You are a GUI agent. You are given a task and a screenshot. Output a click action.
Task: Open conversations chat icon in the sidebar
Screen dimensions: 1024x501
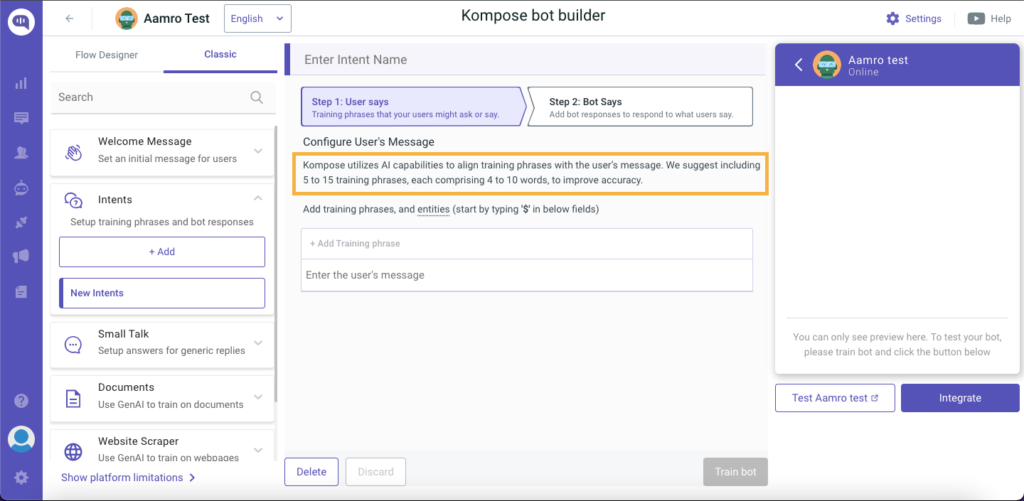pyautogui.click(x=21, y=118)
